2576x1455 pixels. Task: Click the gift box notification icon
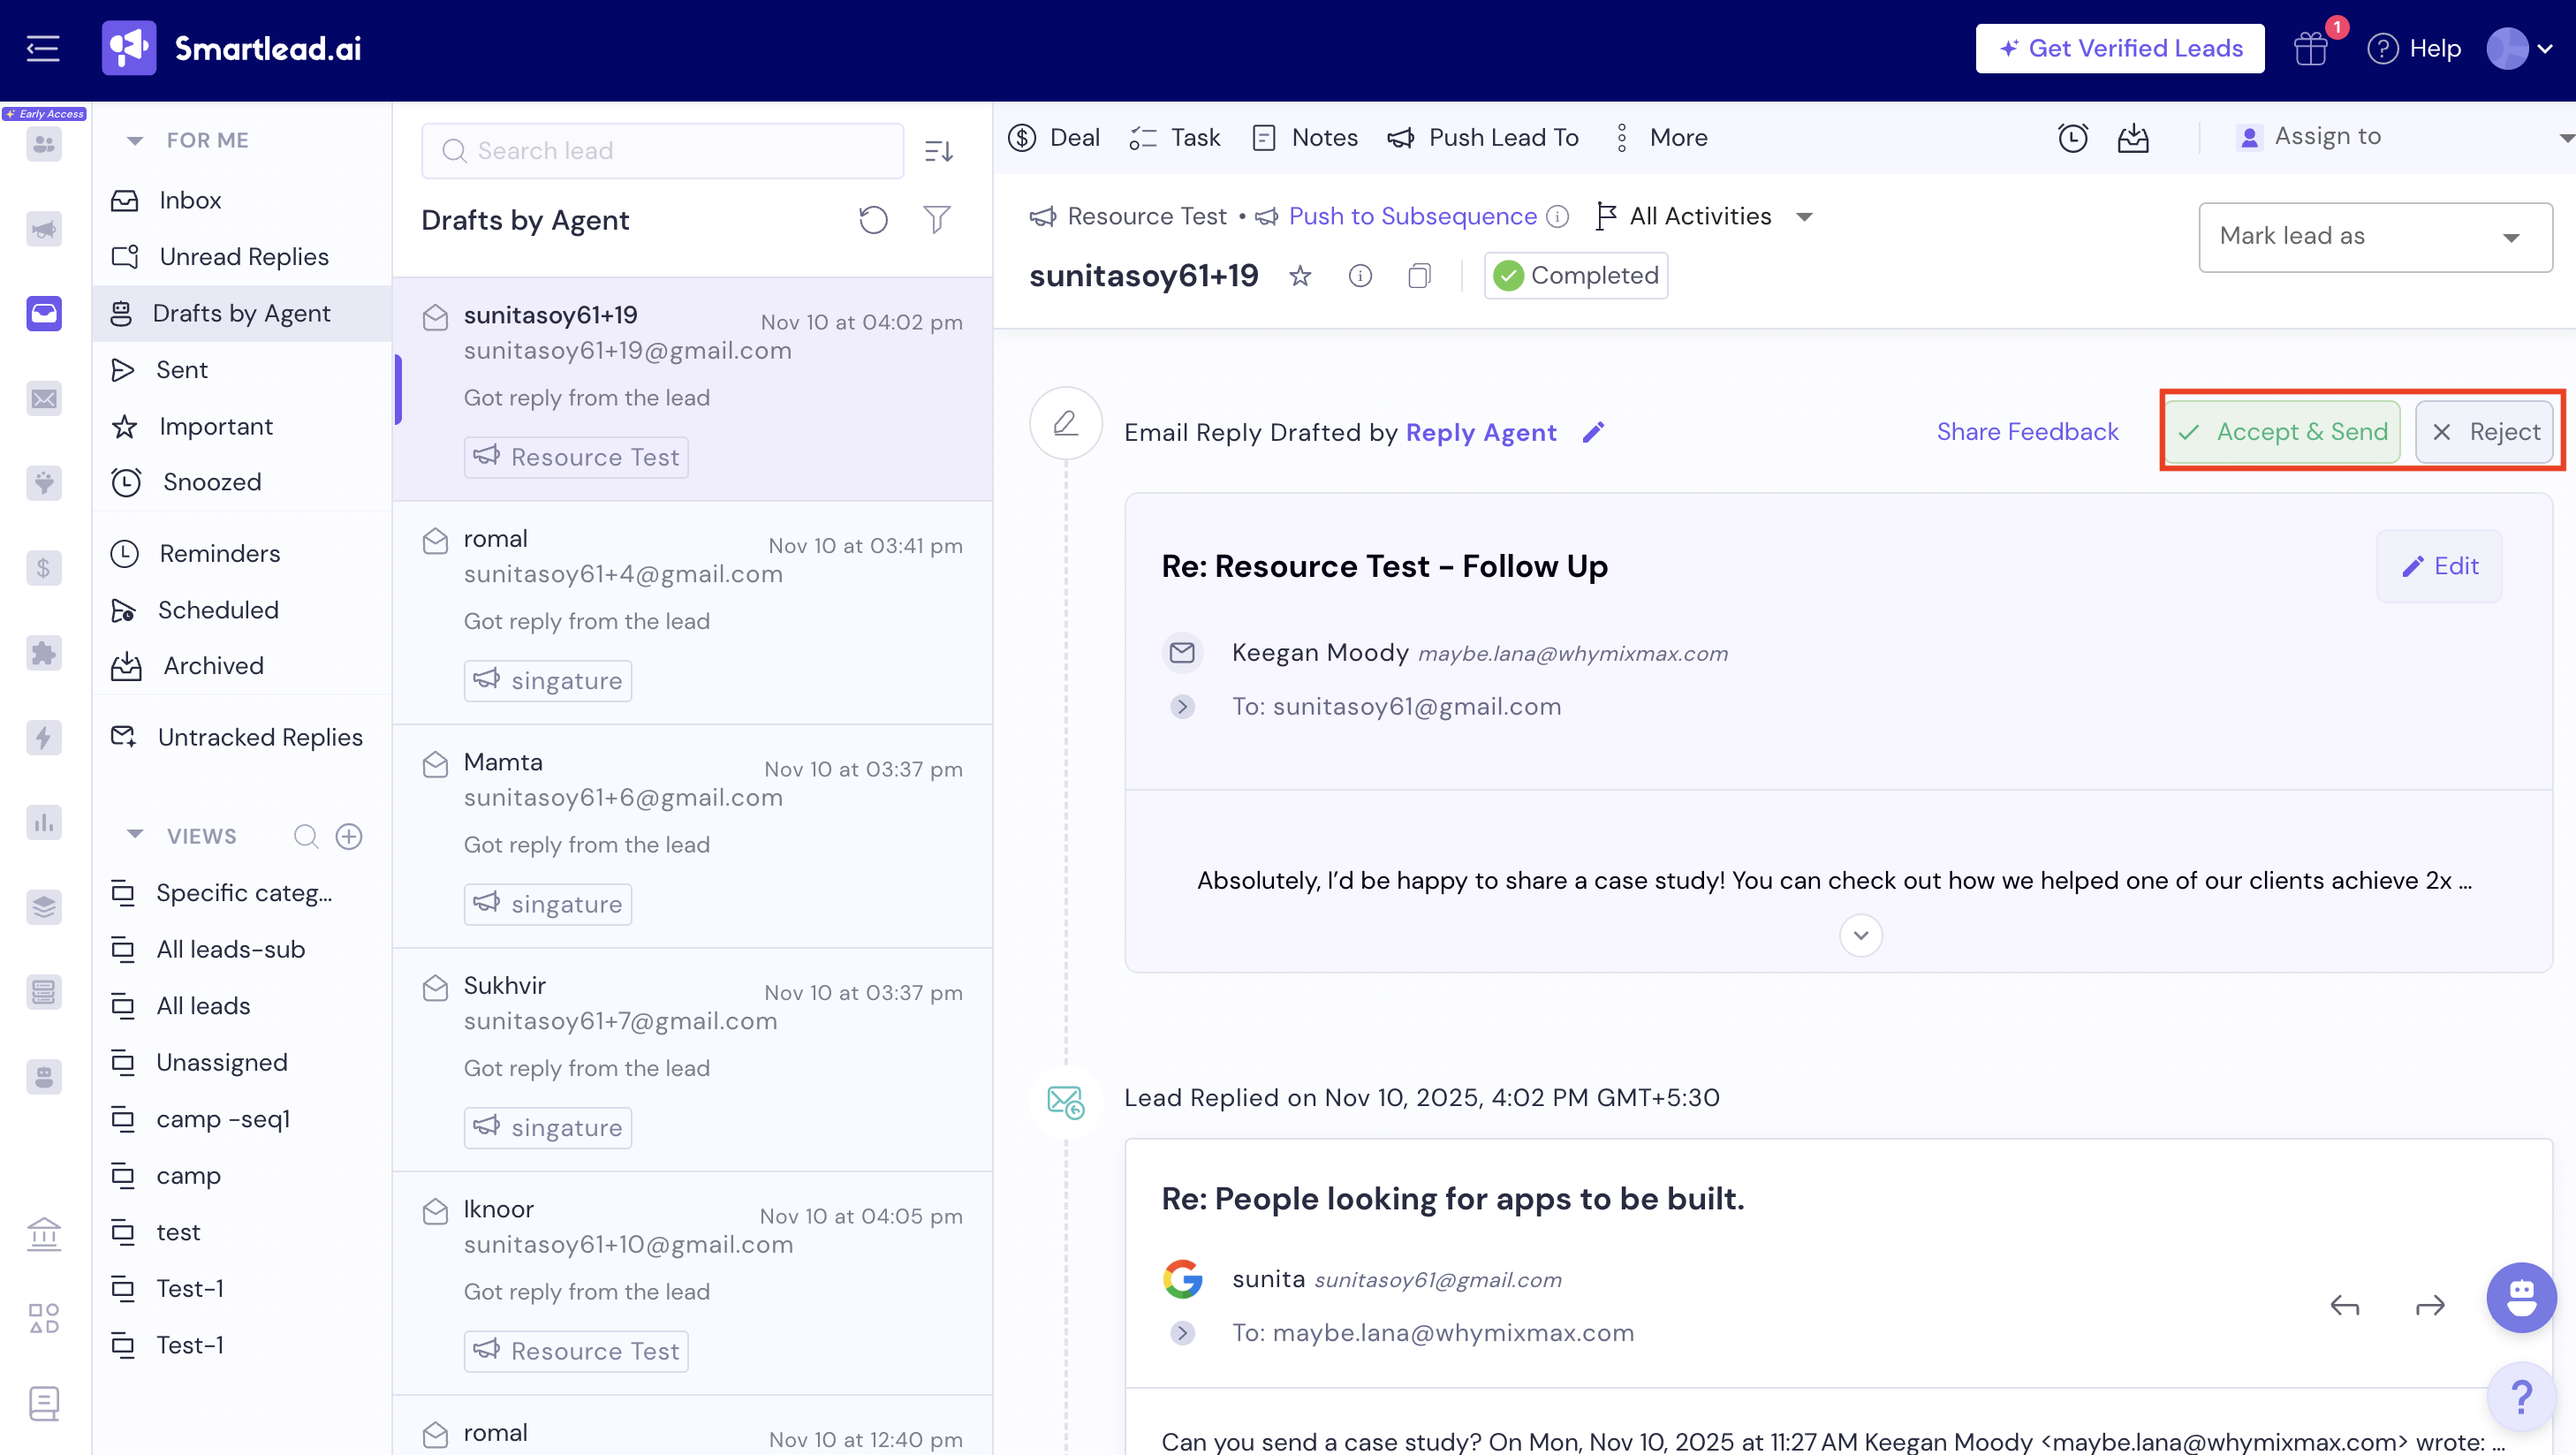tap(2310, 48)
